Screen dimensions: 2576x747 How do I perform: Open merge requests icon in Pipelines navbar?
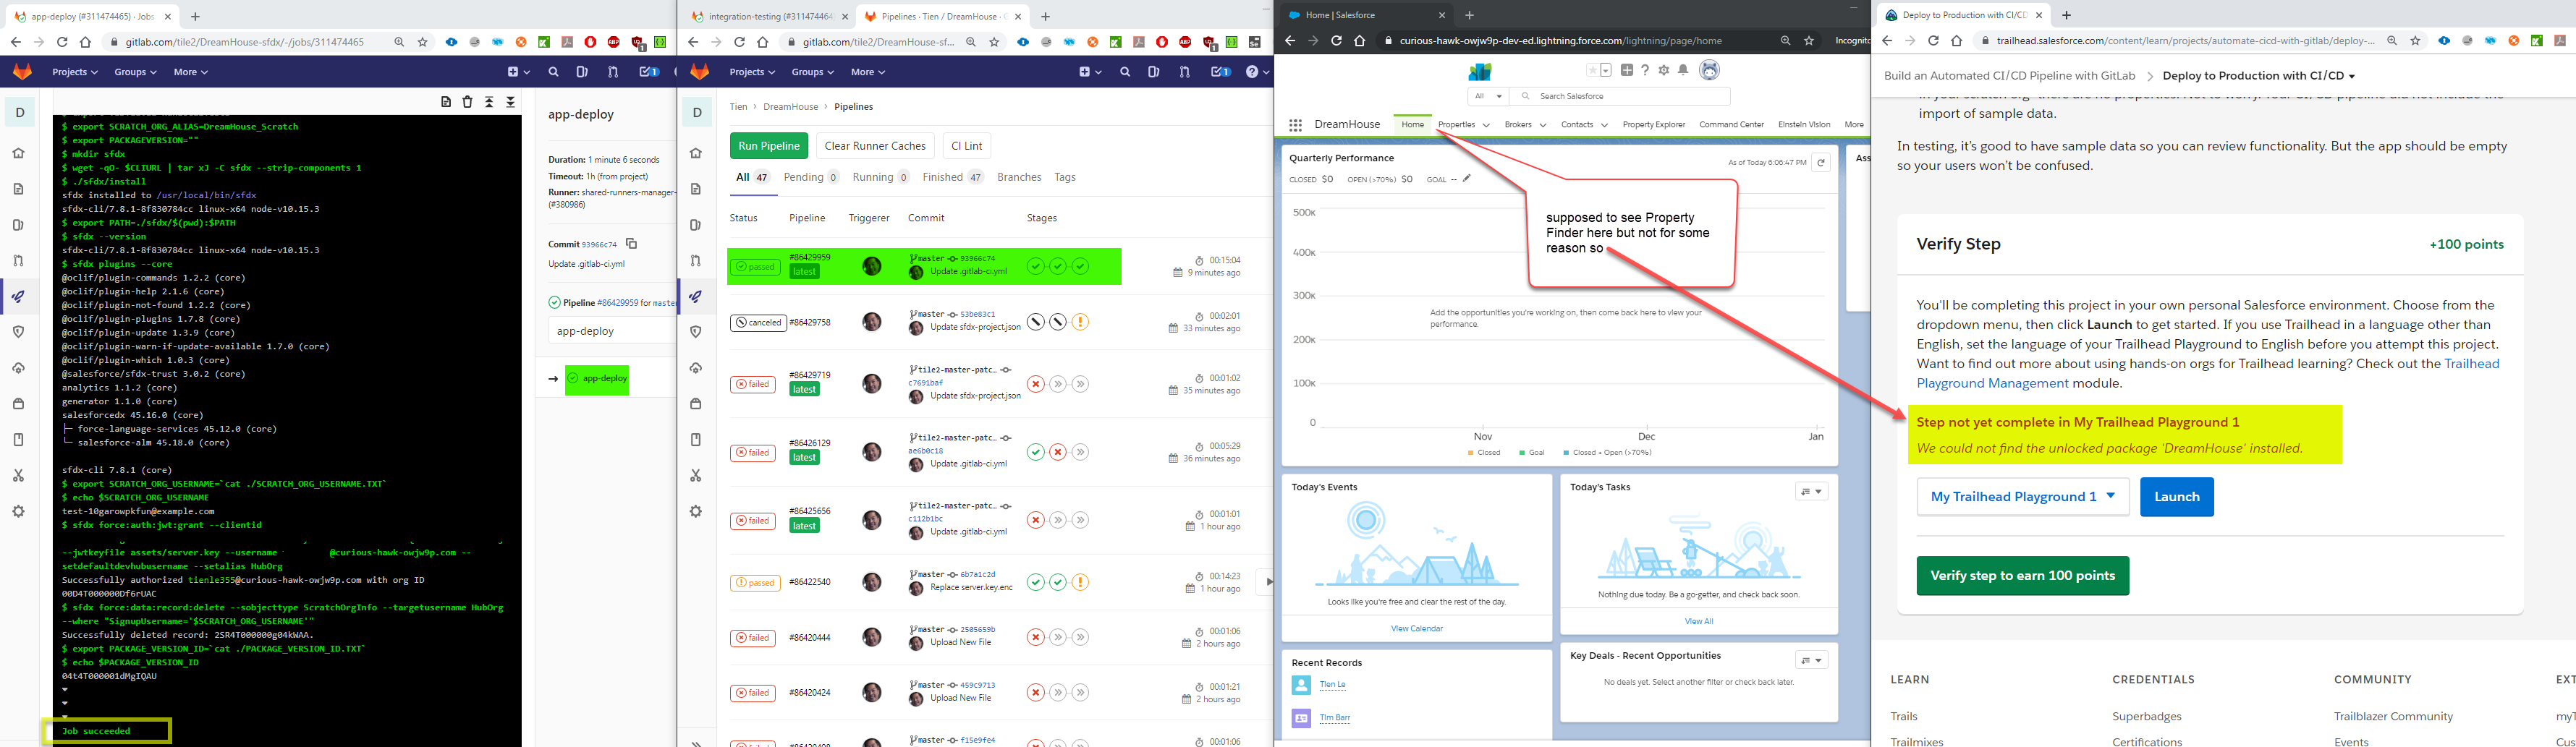click(1184, 72)
